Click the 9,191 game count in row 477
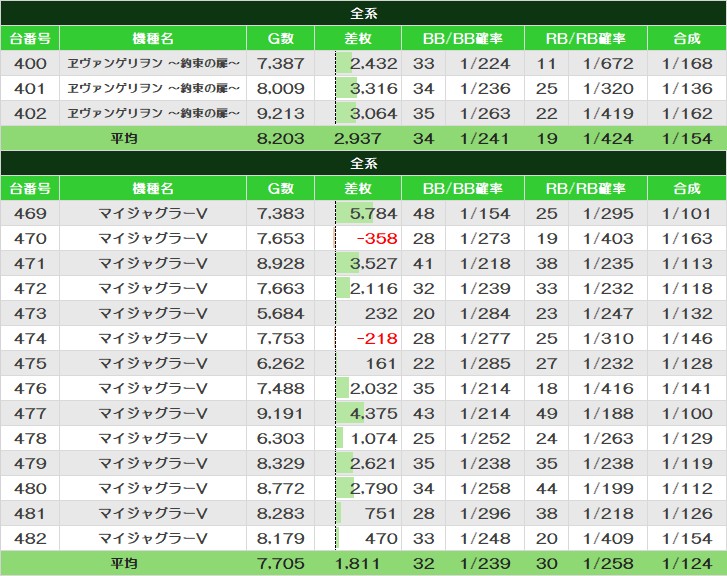 (281, 414)
